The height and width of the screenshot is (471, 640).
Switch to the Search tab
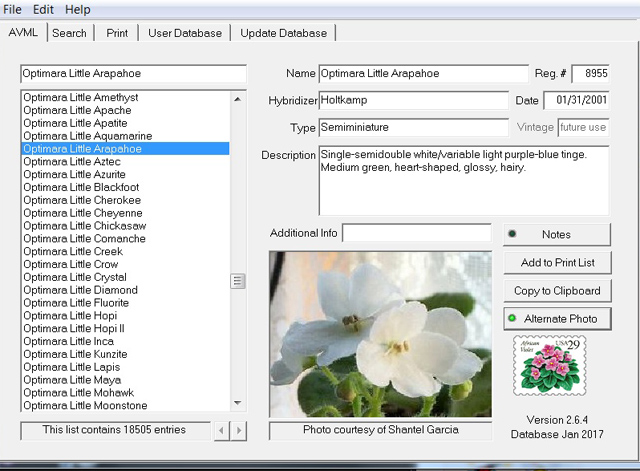pos(69,33)
